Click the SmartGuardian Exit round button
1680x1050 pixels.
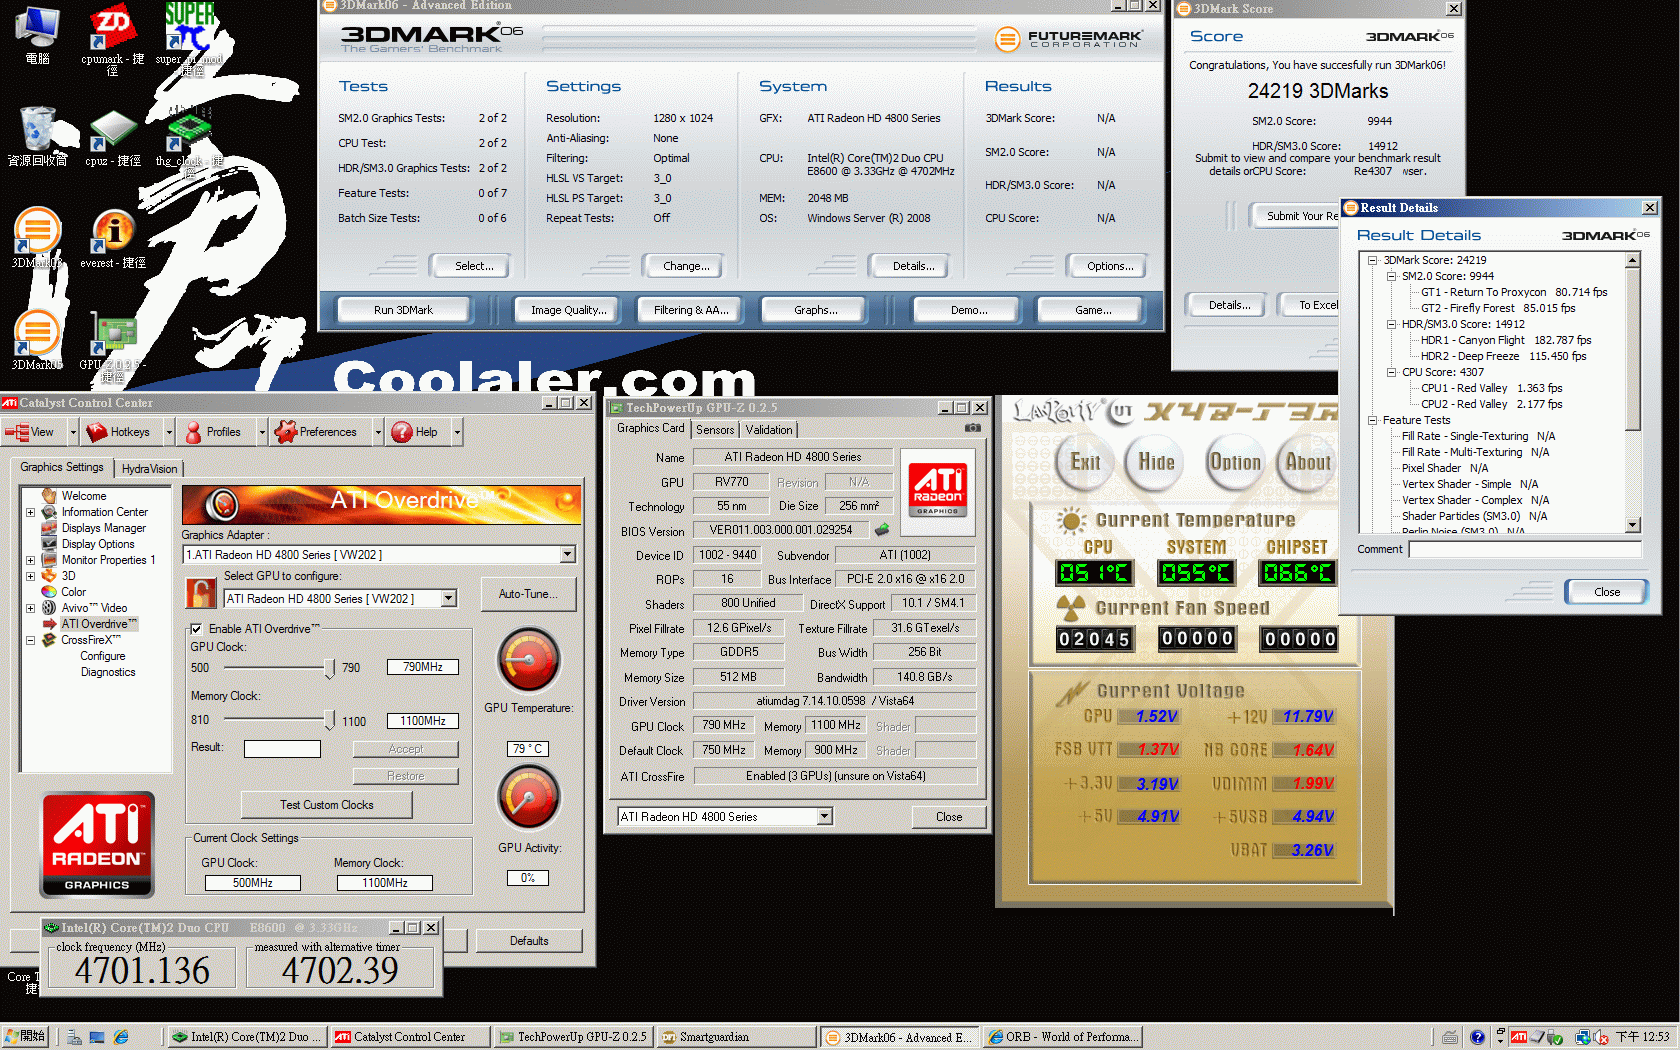pos(1085,462)
